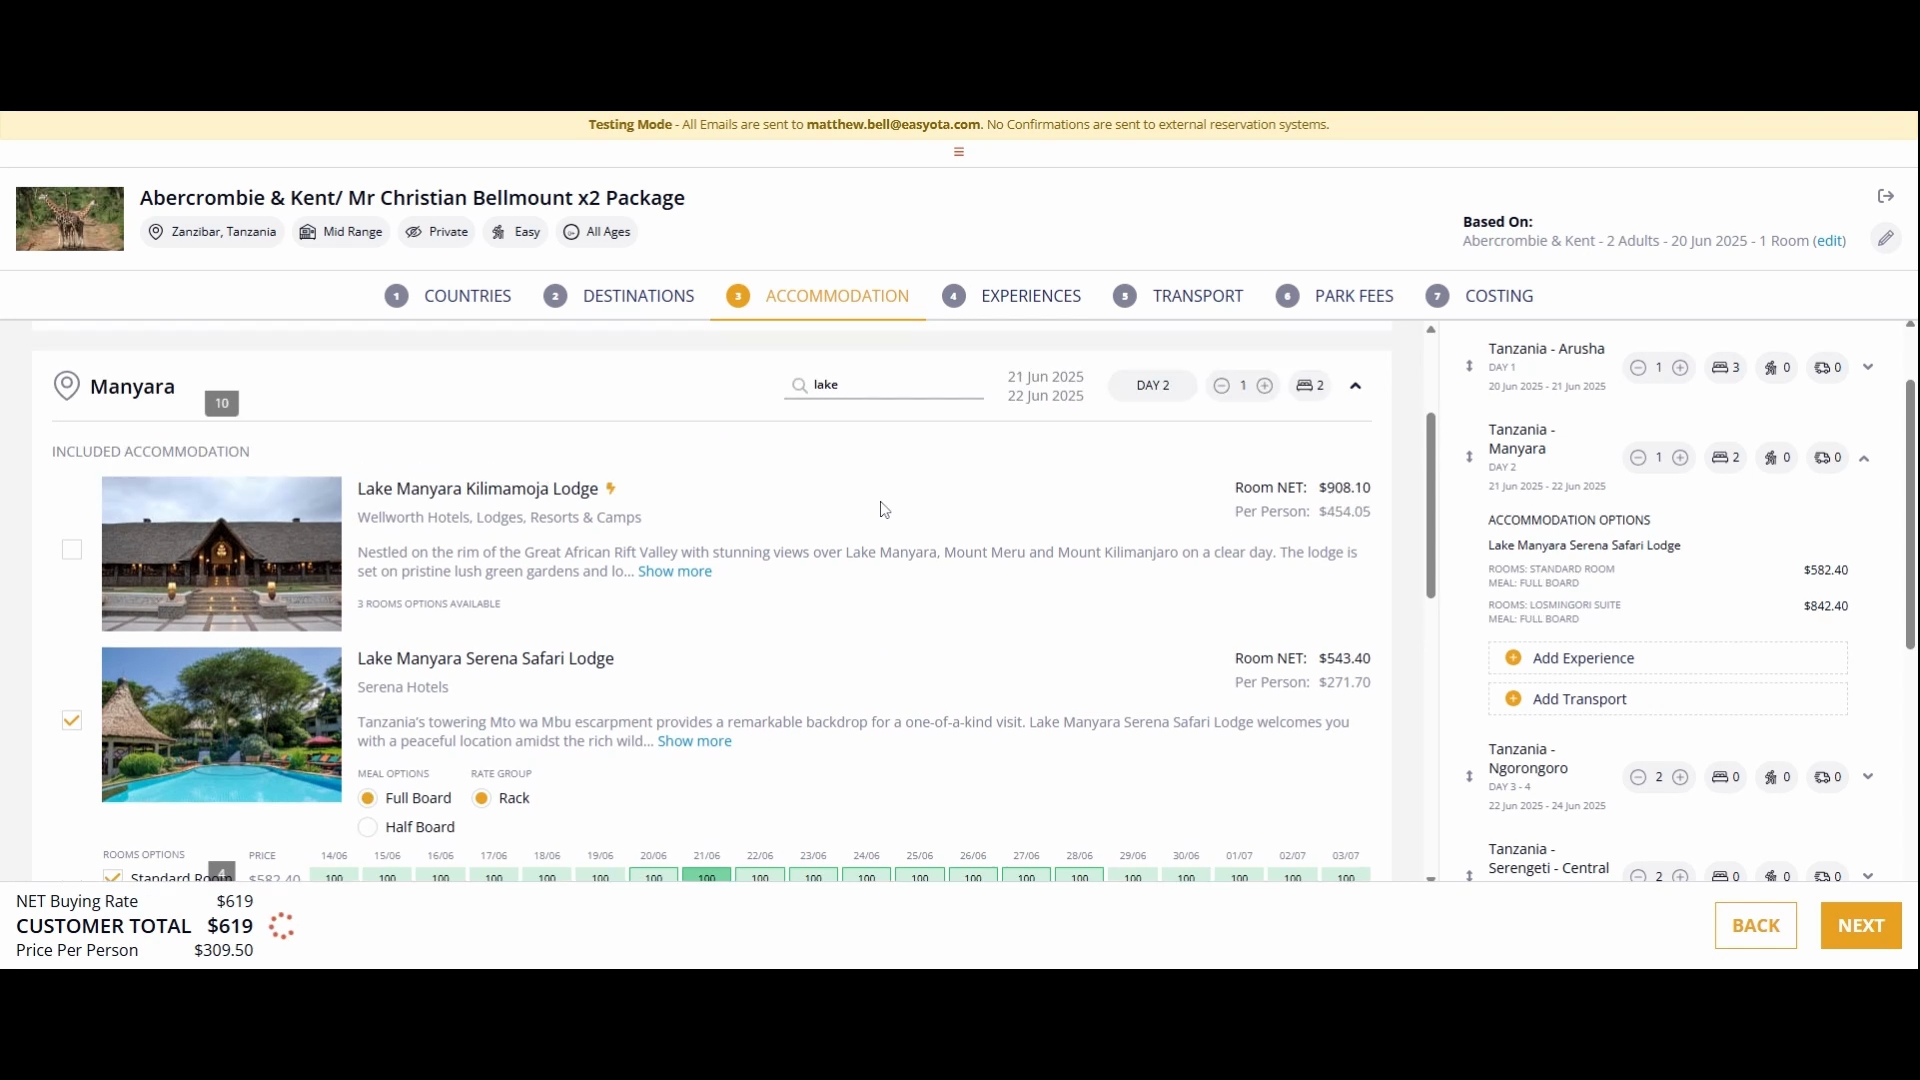Click the BACK button
The image size is (1920, 1080).
1756,926
